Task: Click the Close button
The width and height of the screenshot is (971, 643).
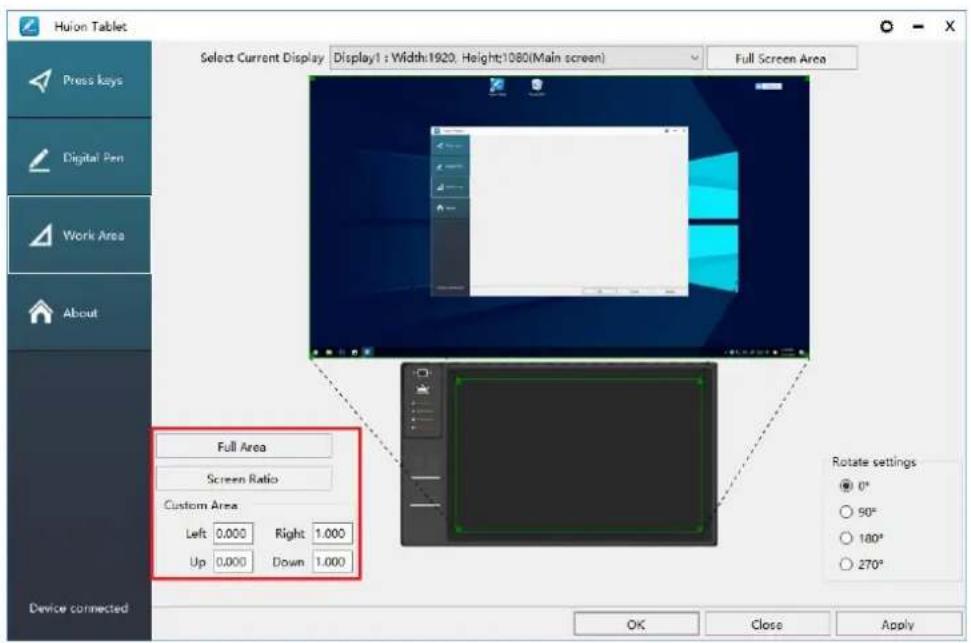Action: tap(767, 624)
